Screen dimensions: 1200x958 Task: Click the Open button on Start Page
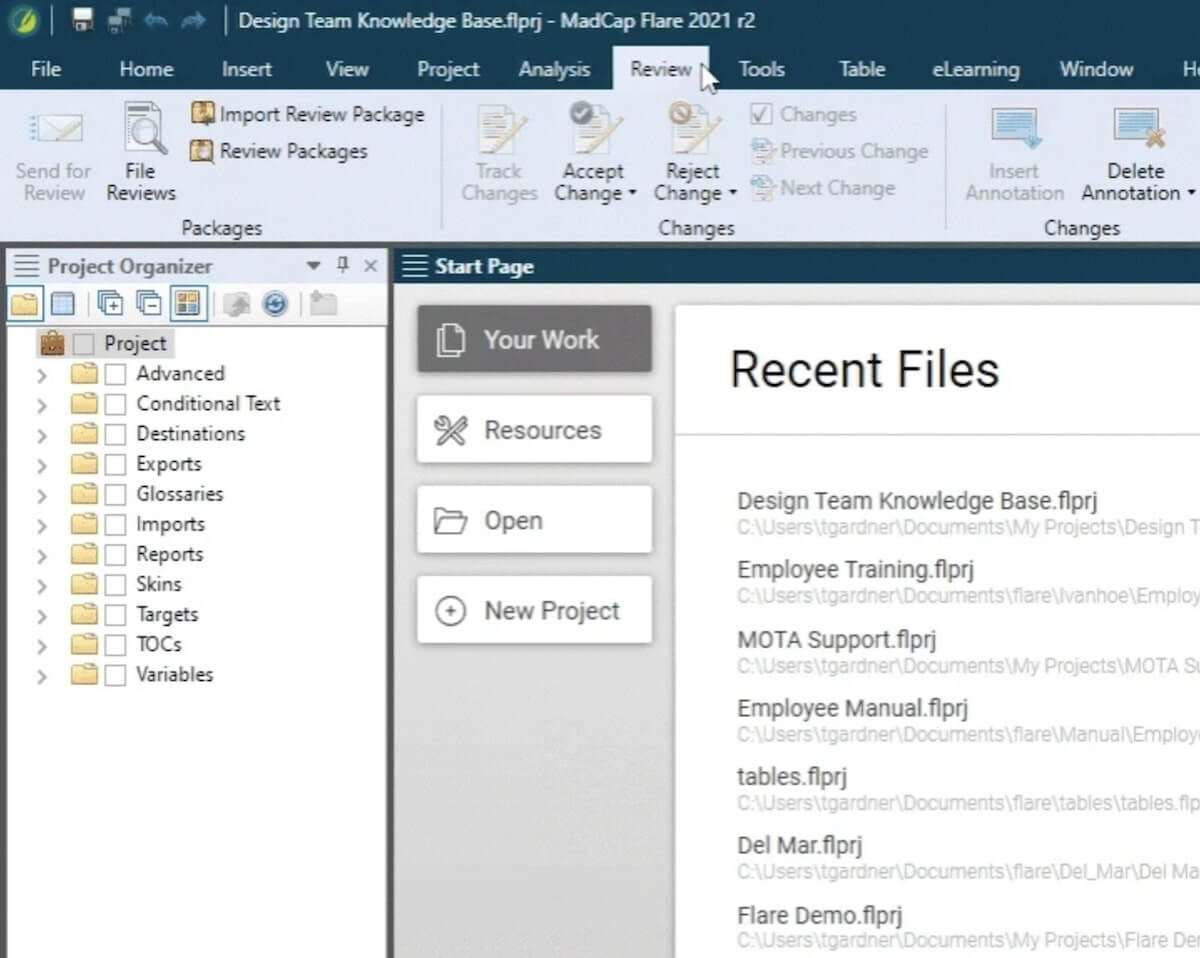tap(534, 520)
